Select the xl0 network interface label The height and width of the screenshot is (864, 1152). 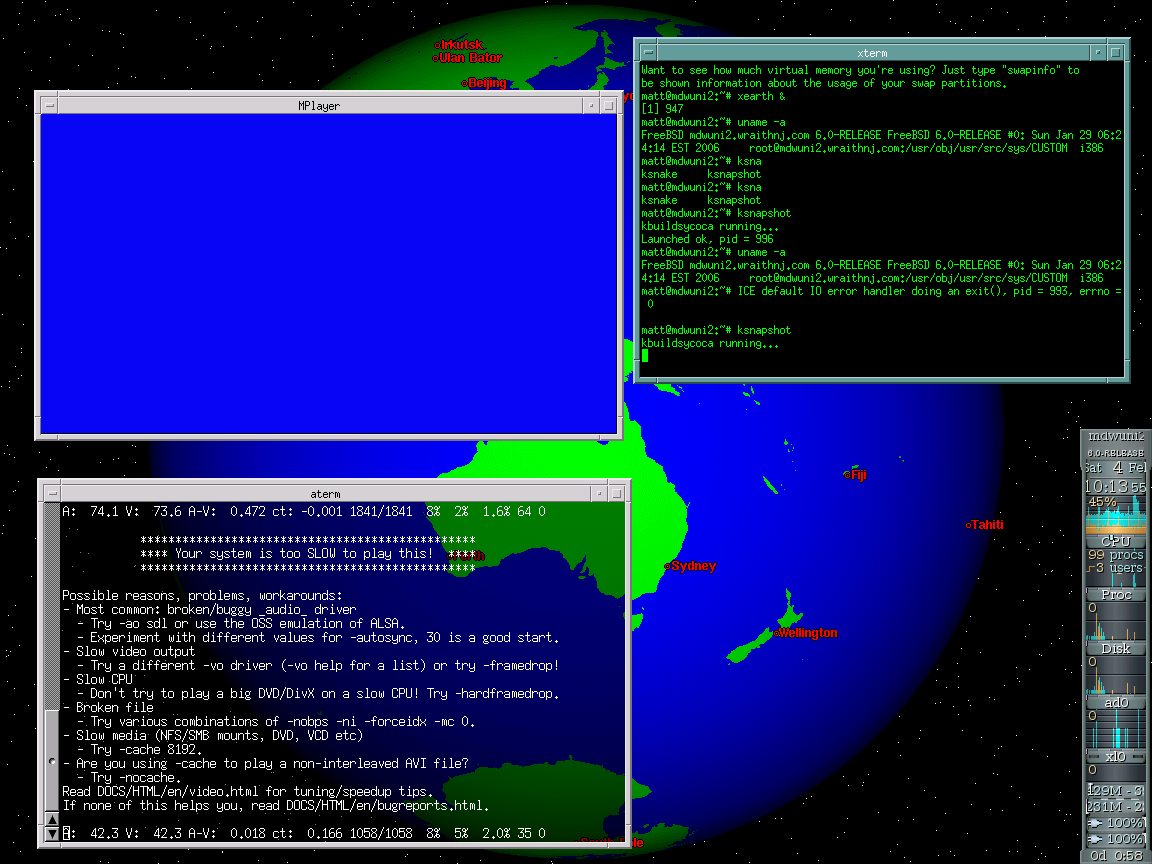(1115, 756)
